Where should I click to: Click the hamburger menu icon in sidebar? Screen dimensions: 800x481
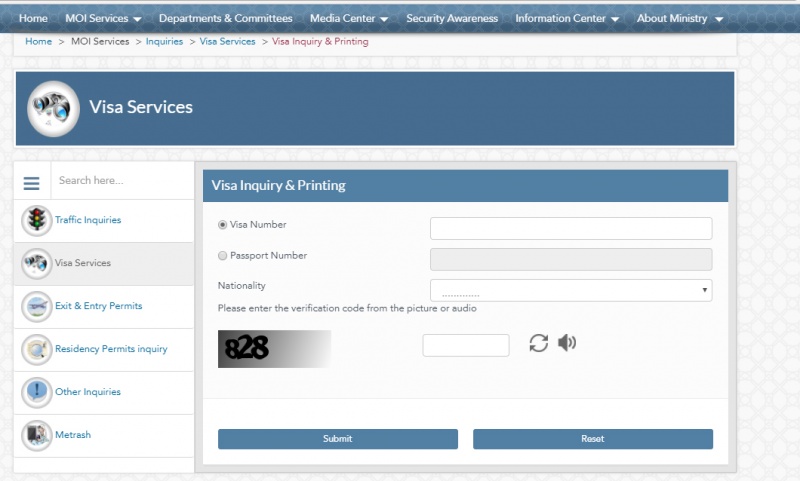(x=32, y=183)
